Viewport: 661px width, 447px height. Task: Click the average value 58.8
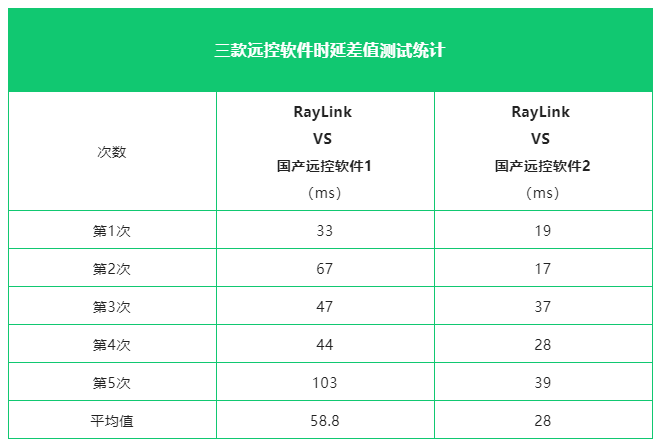tap(325, 420)
